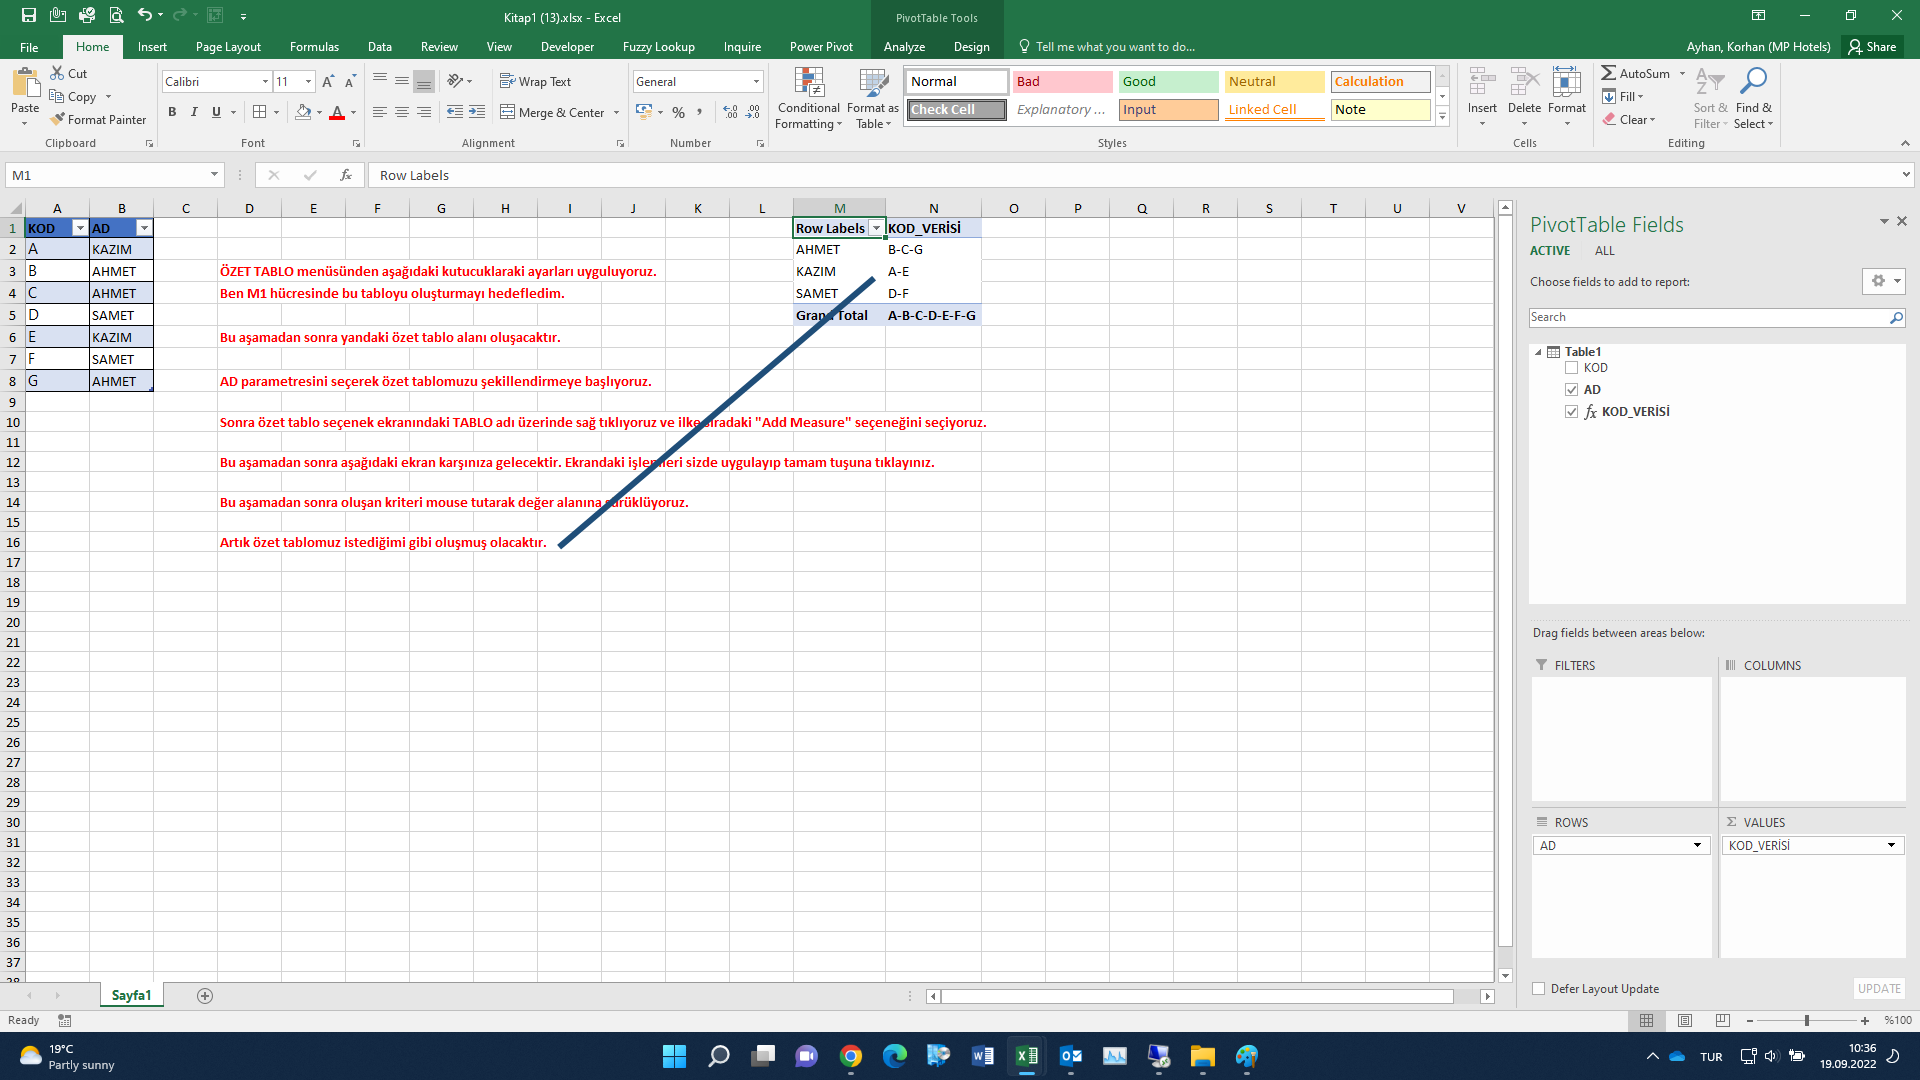Open the Name Box dropdown
This screenshot has height=1080, width=1920.
pyautogui.click(x=214, y=175)
